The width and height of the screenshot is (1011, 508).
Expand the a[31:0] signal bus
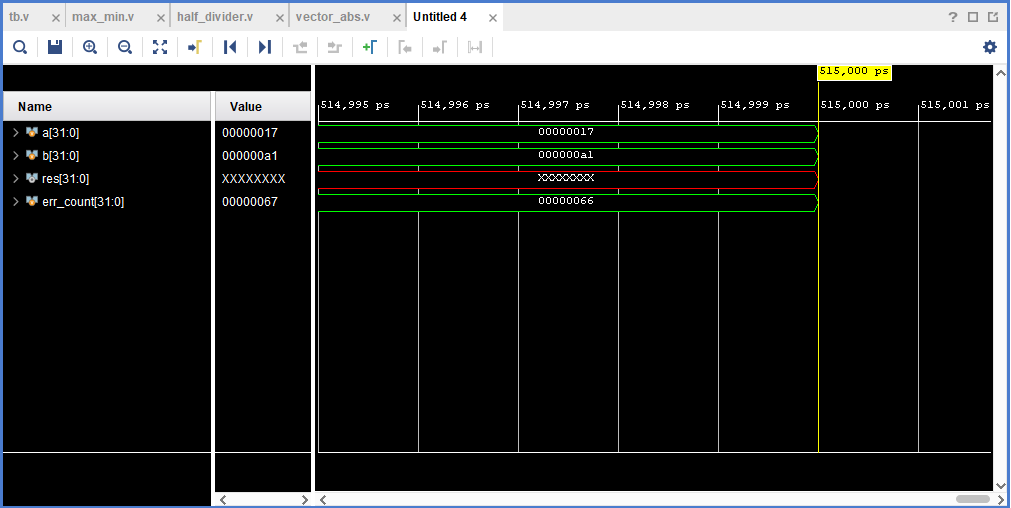point(16,132)
